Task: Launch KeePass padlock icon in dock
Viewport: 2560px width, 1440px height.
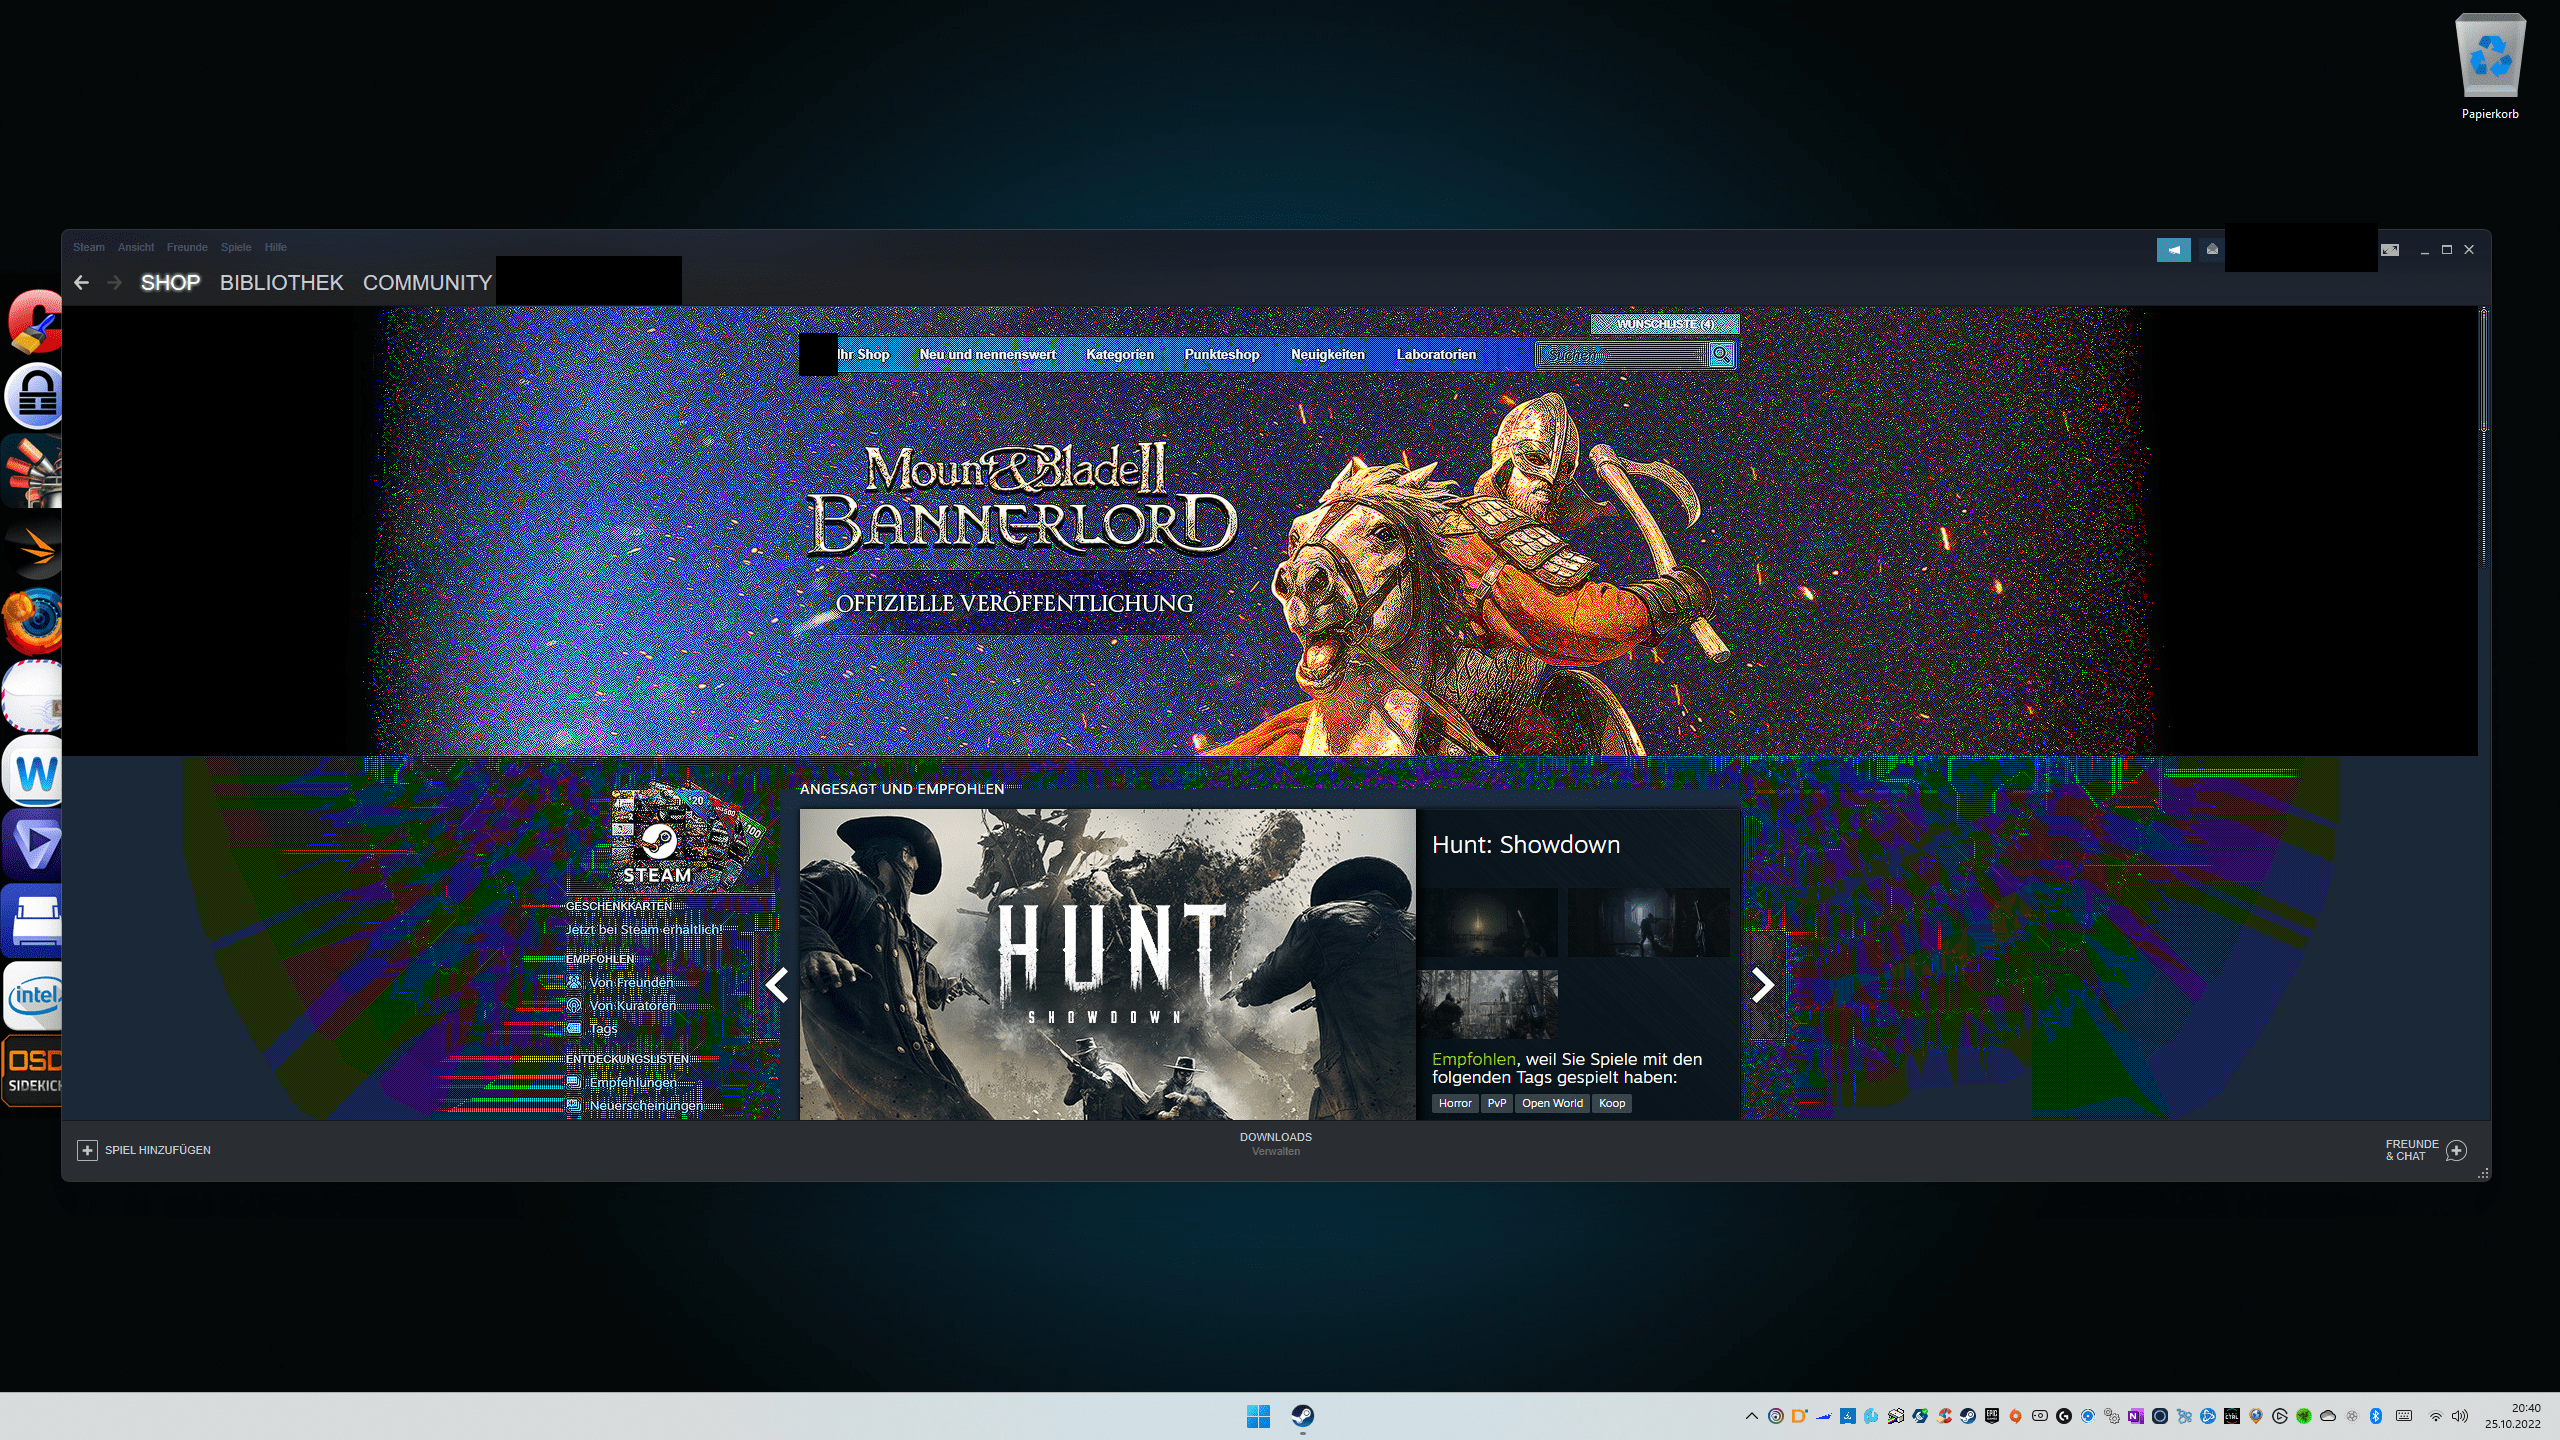Action: point(35,396)
